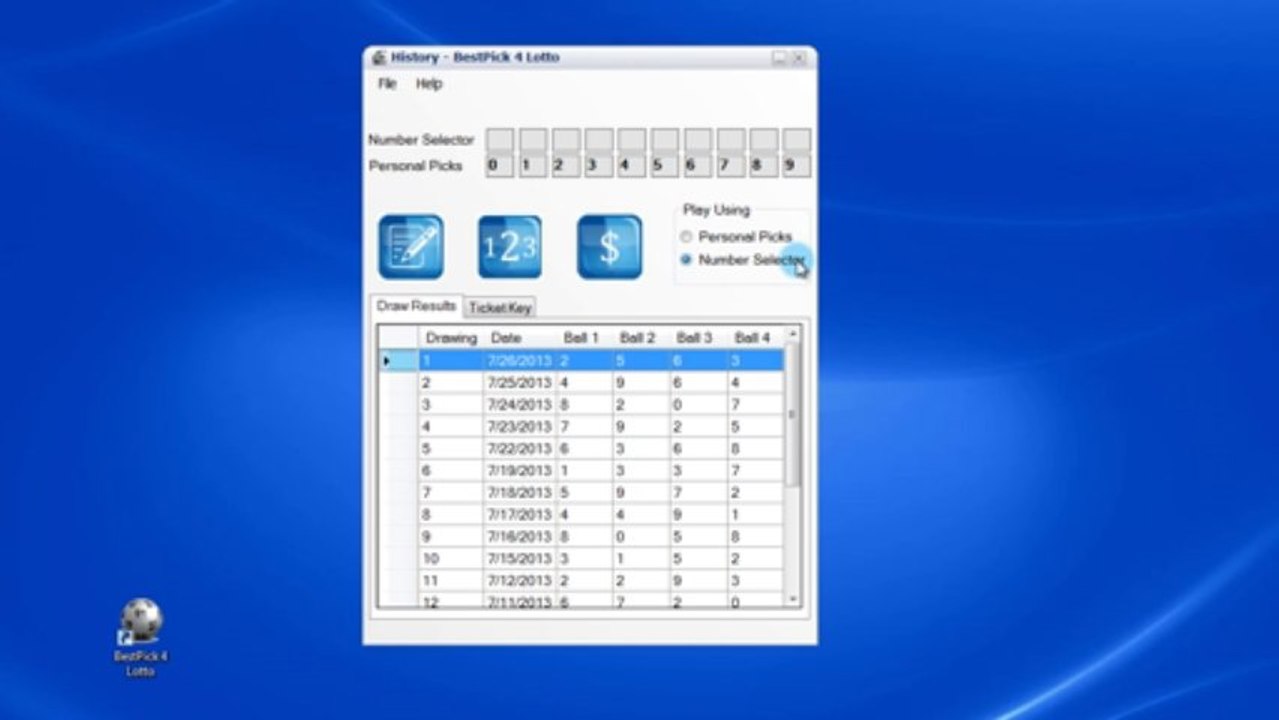Image resolution: width=1279 pixels, height=720 pixels.
Task: Click the Personal Picks box labeled 8
Action: click(763, 165)
